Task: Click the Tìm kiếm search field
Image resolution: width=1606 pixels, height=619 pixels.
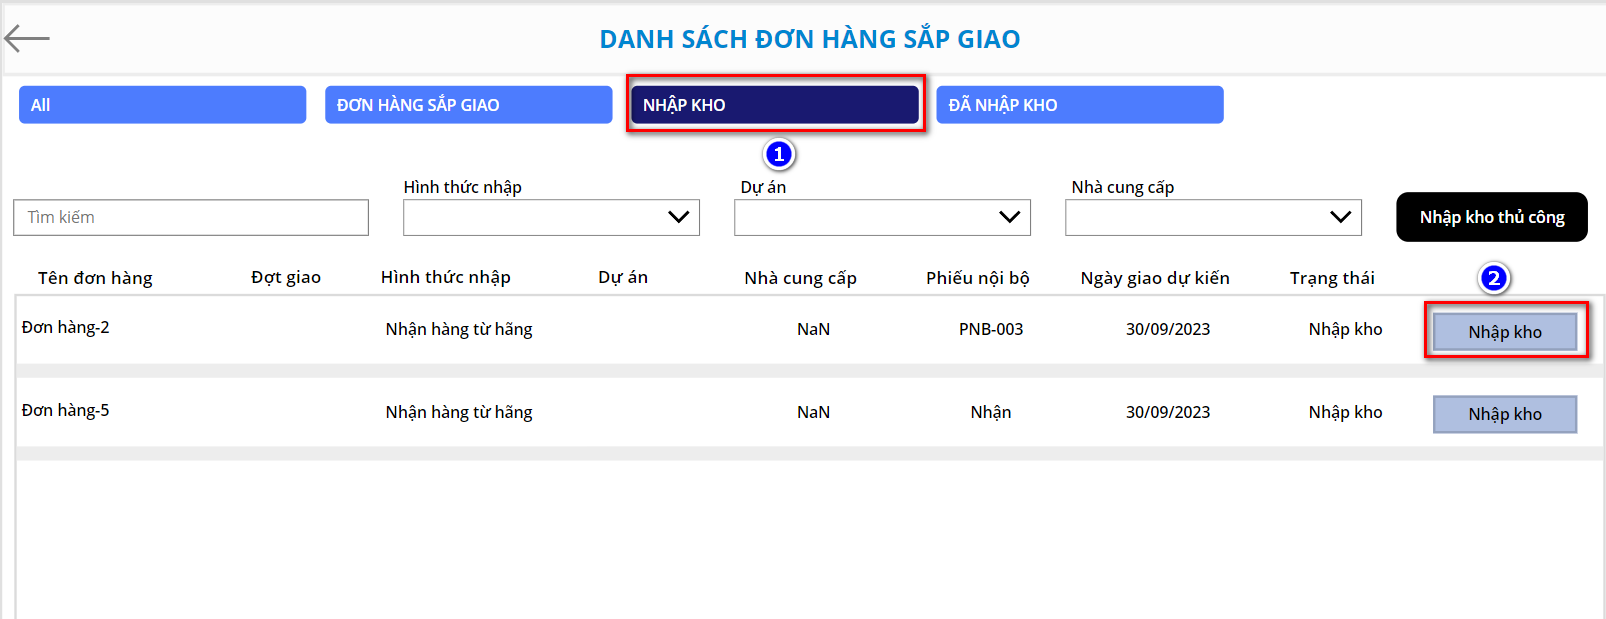Action: tap(191, 218)
